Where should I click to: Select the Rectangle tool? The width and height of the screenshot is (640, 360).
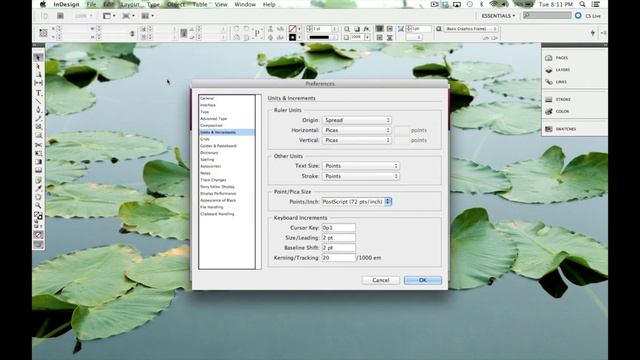pos(38,135)
